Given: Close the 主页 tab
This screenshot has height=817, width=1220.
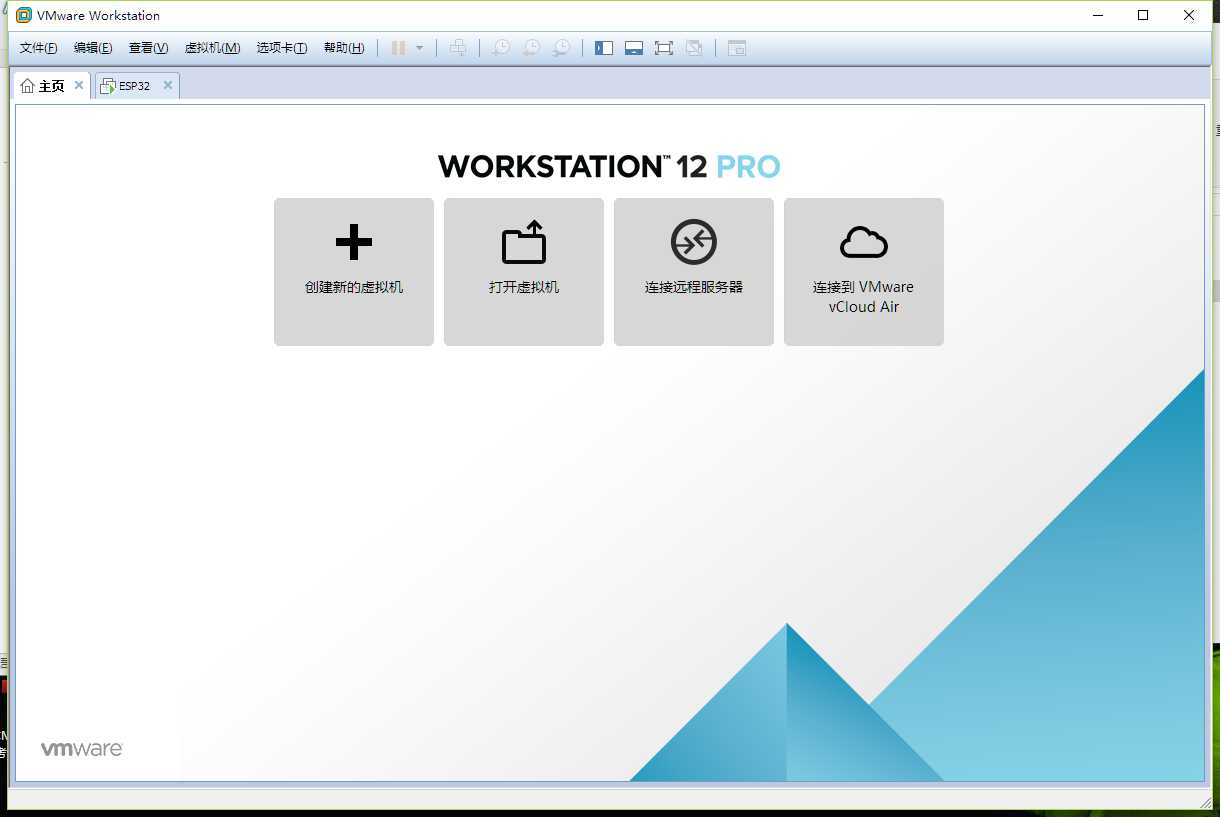Looking at the screenshot, I should coord(79,85).
